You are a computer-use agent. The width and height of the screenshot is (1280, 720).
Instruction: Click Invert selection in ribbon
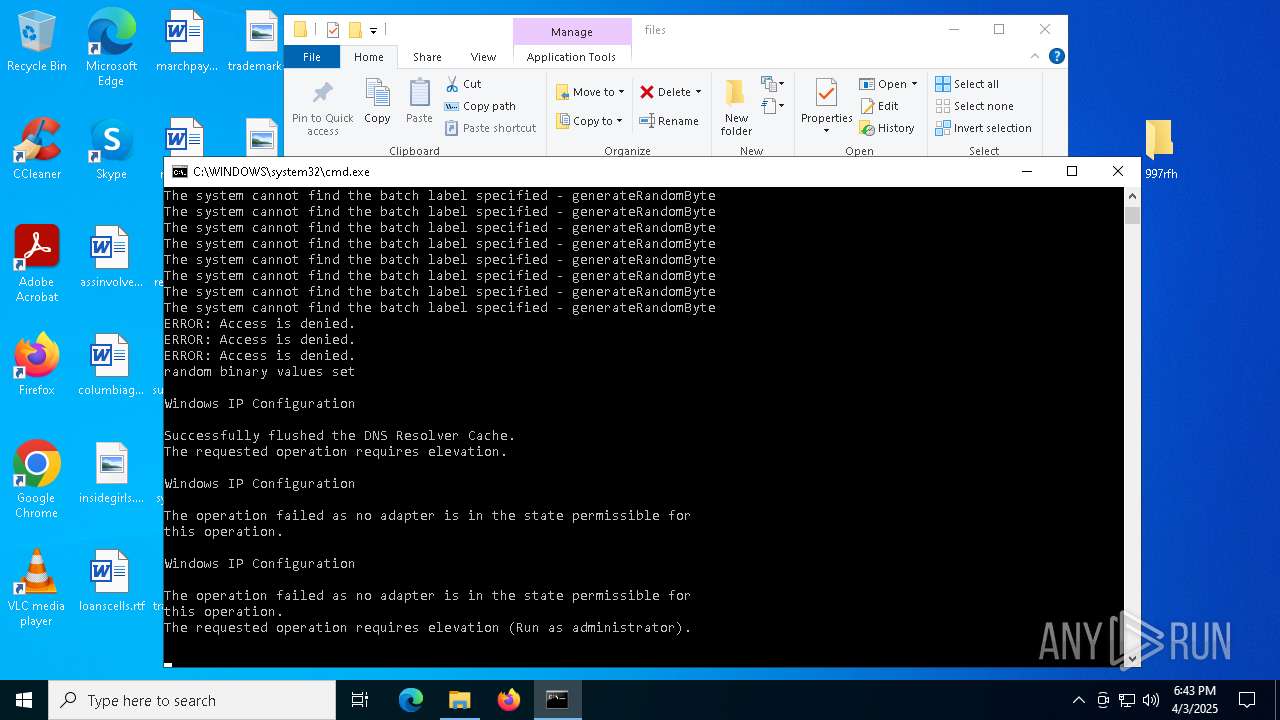click(983, 128)
